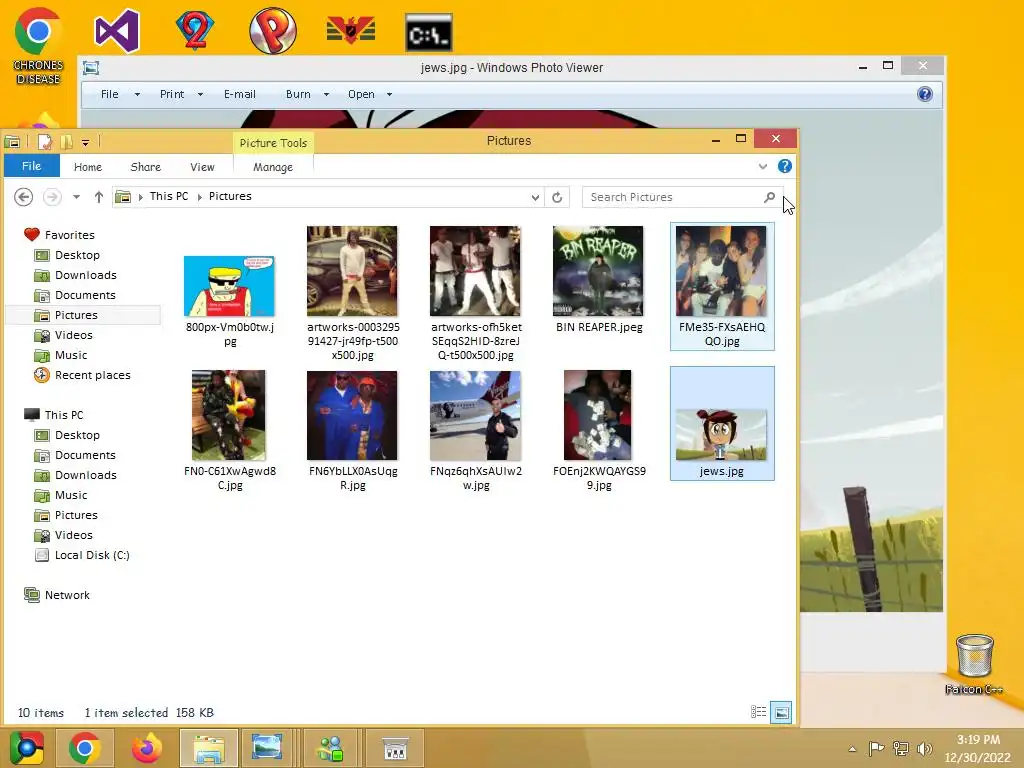Viewport: 1024px width, 768px height.
Task: Launch the command prompt desktop icon
Action: point(428,32)
